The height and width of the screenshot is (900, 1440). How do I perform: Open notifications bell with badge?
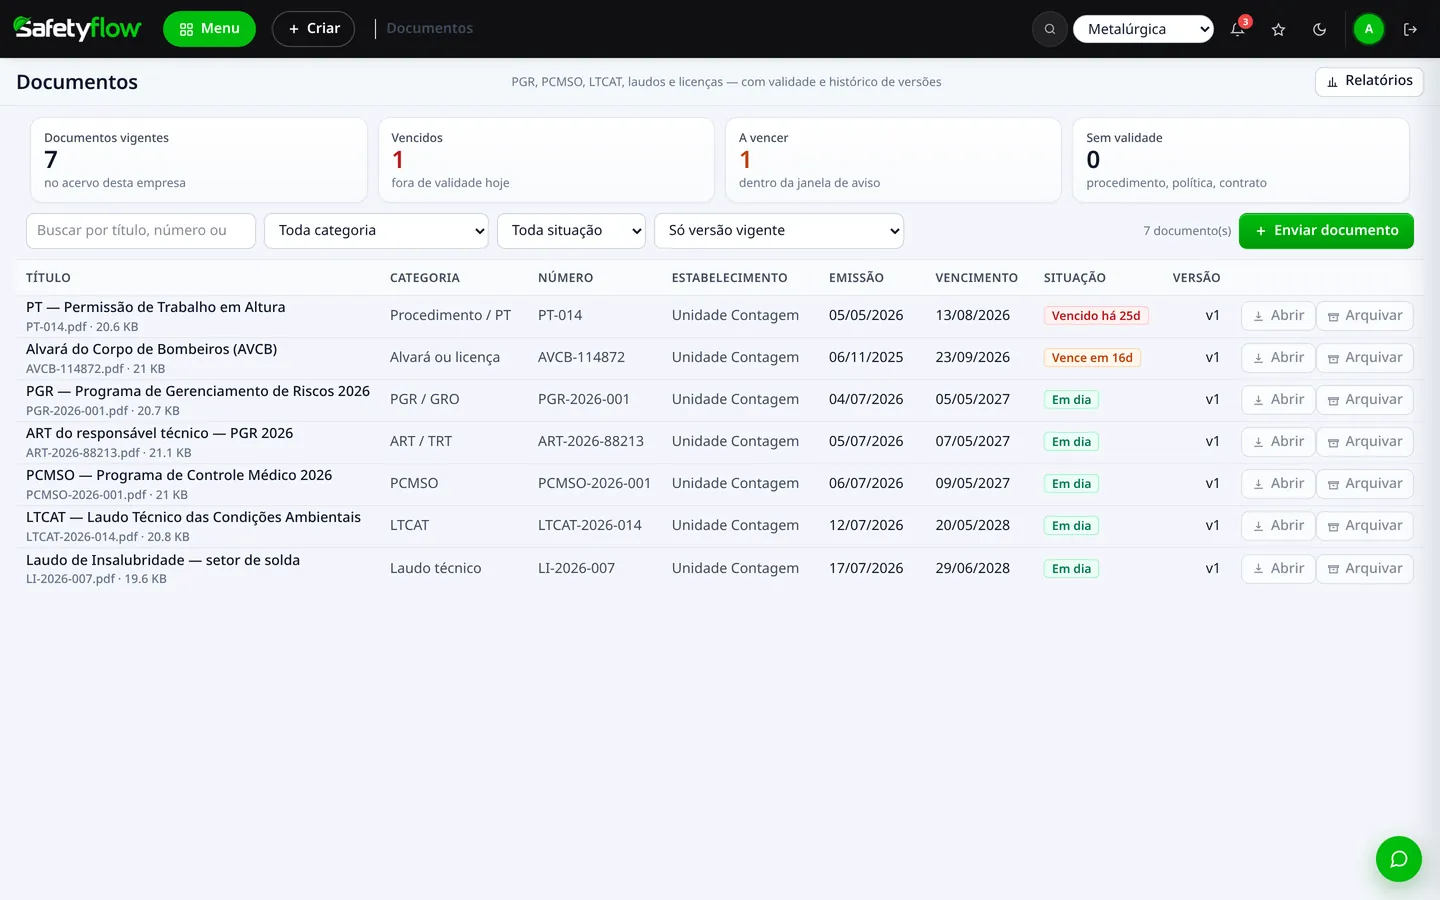click(x=1238, y=29)
